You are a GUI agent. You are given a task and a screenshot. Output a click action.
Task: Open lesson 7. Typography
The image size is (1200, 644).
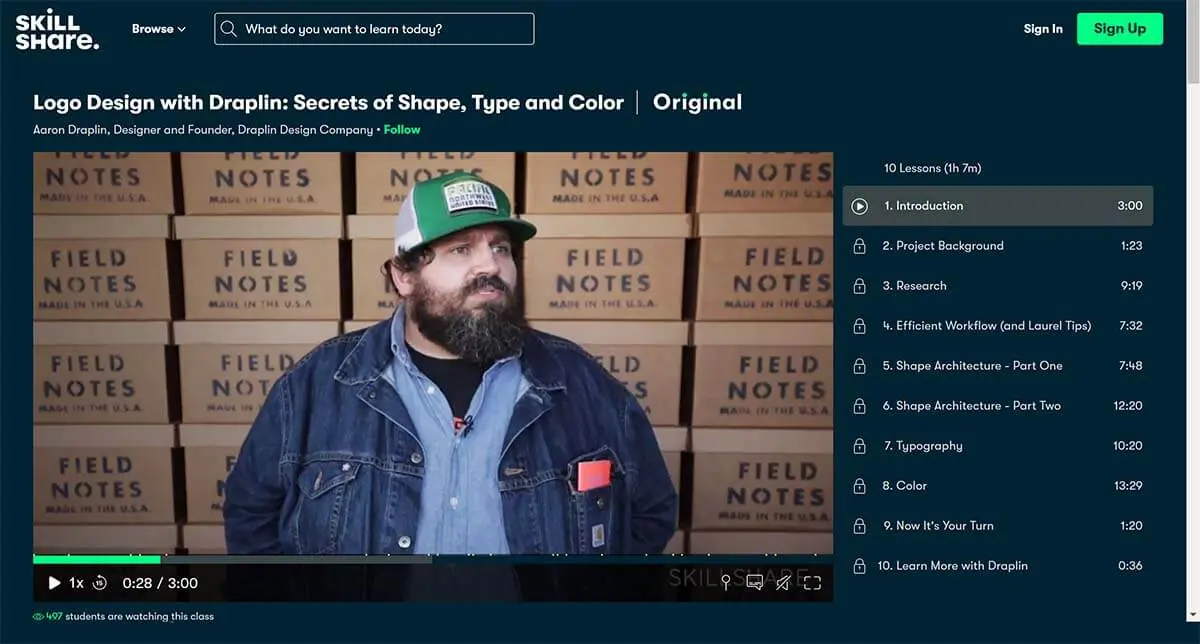(998, 446)
